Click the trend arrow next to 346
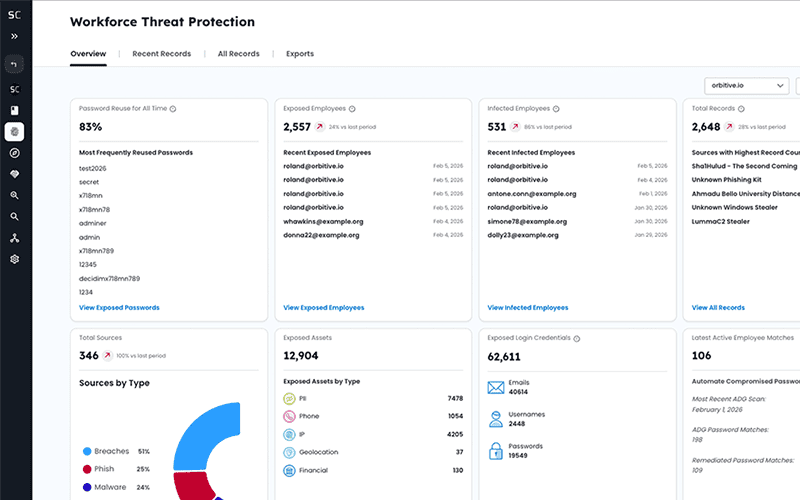800x500 pixels. [x=107, y=356]
